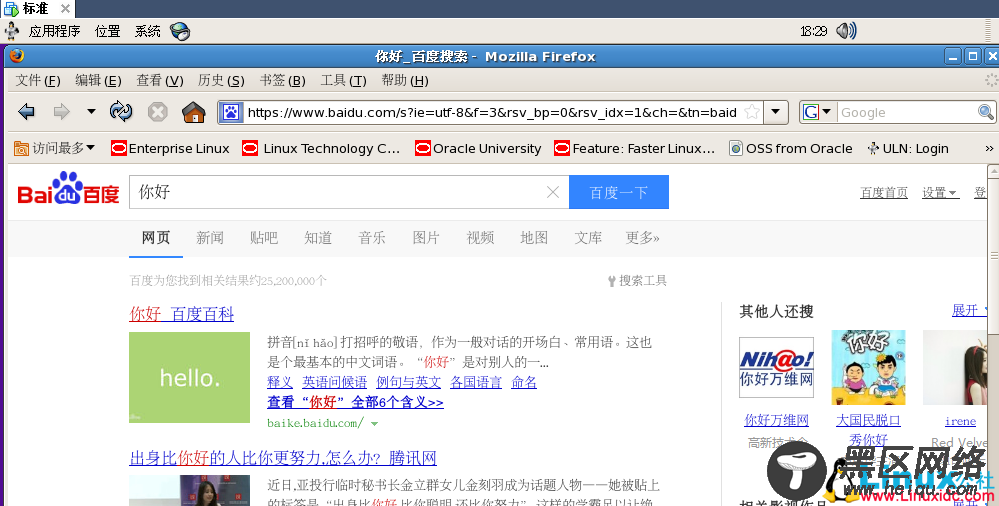
Task: Open the 释义 sublink
Action: [280, 382]
